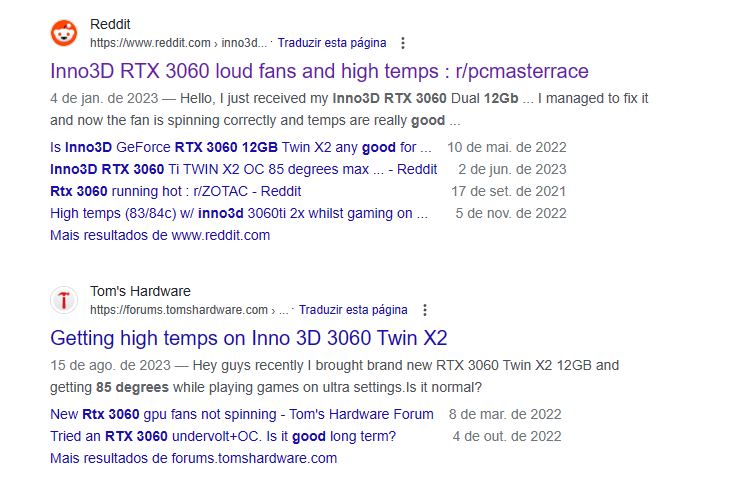Click 'Traduzir esta página' for Tom's Hardware result
This screenshot has height=500, width=732.
pos(353,310)
